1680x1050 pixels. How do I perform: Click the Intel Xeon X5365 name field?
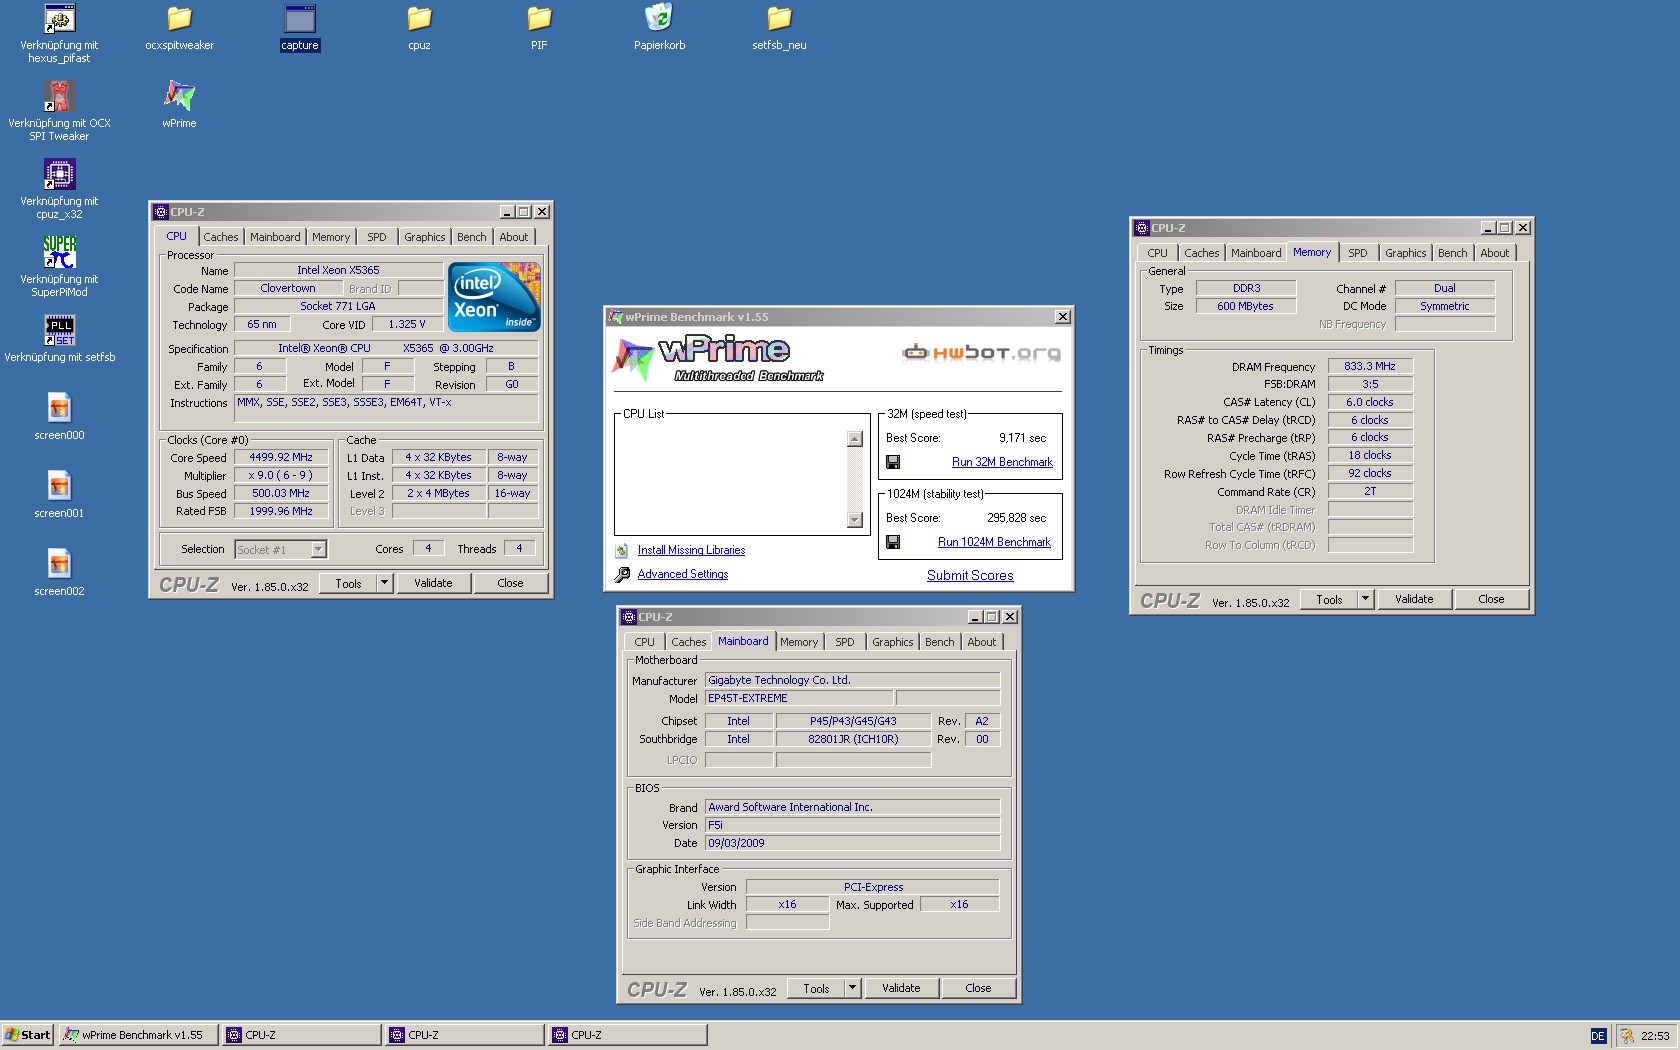pyautogui.click(x=338, y=270)
